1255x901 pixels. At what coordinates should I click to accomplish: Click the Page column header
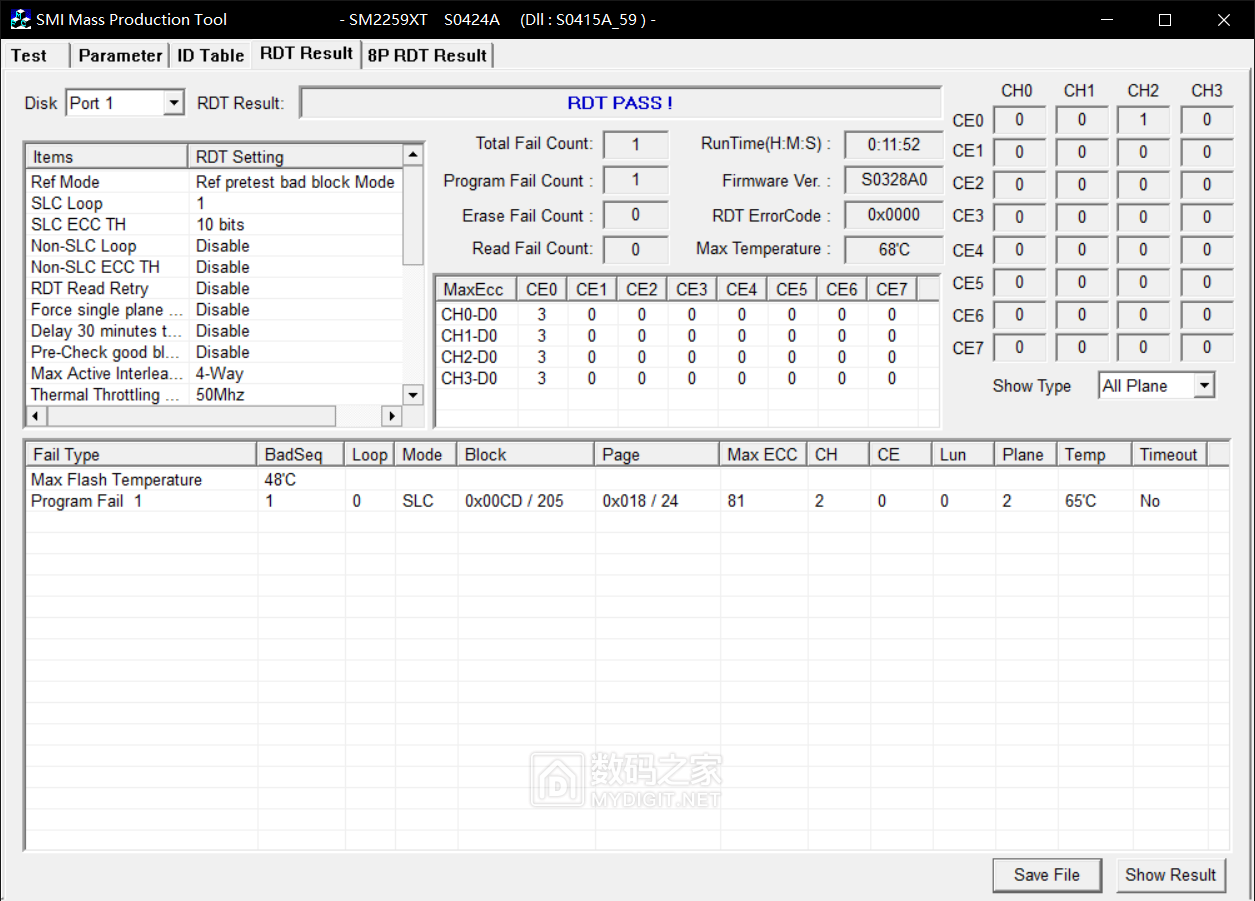click(x=657, y=455)
